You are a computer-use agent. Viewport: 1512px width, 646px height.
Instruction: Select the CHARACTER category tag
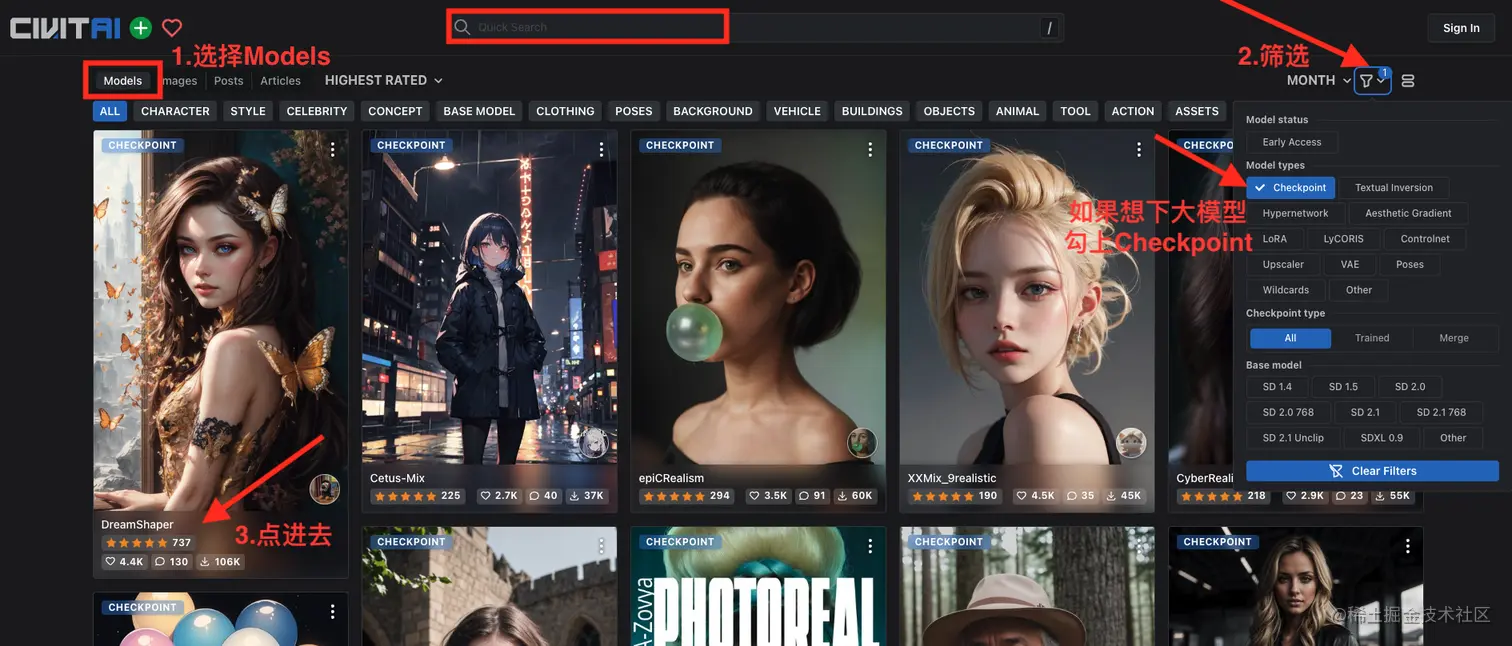[x=175, y=111]
